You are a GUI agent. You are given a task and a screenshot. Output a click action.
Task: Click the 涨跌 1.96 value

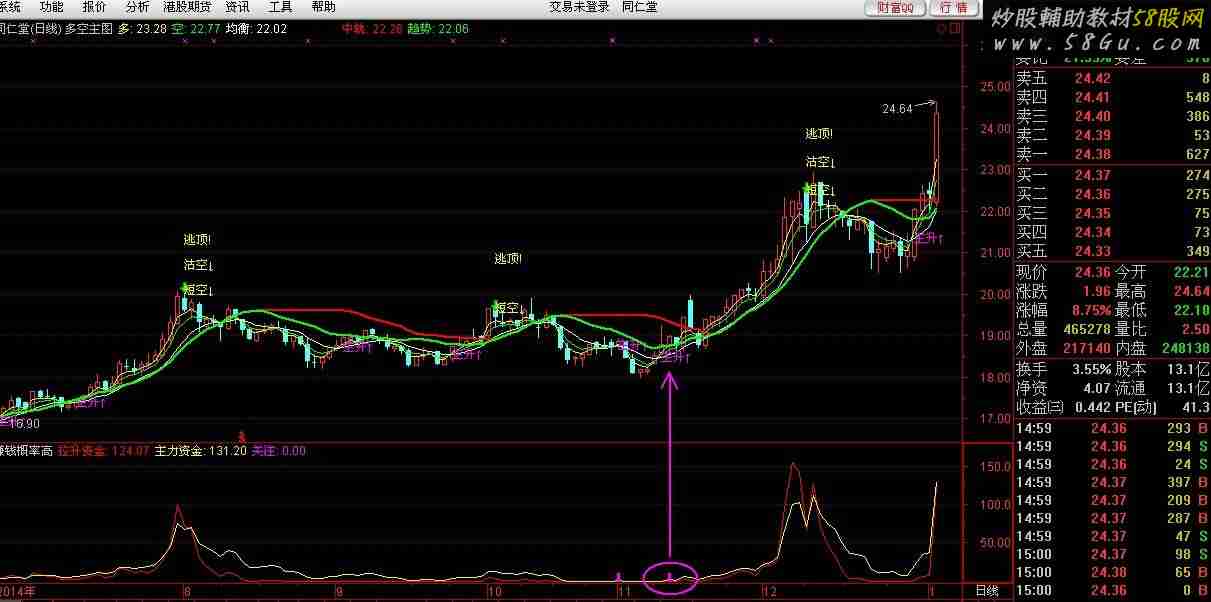coord(1096,291)
